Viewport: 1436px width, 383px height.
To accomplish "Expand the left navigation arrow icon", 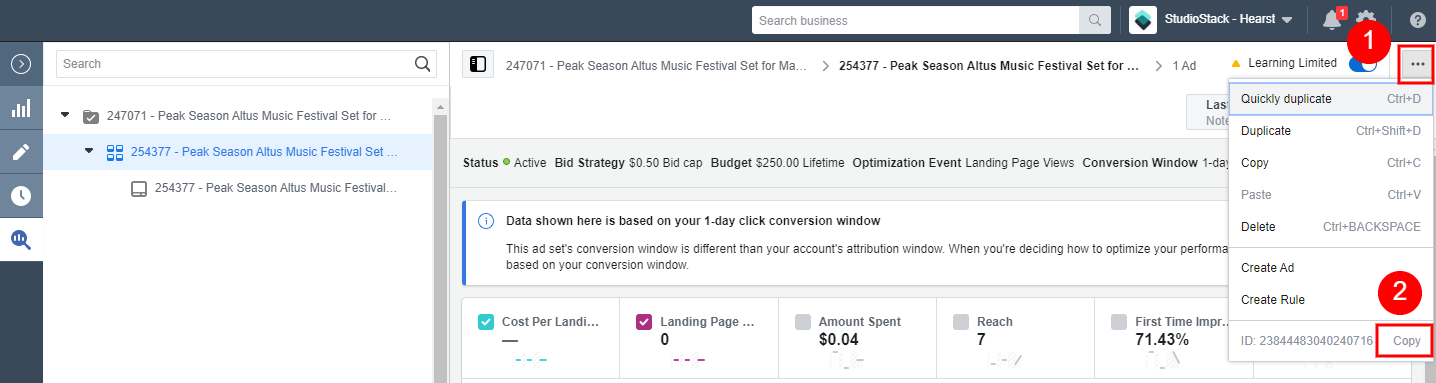I will [21, 64].
